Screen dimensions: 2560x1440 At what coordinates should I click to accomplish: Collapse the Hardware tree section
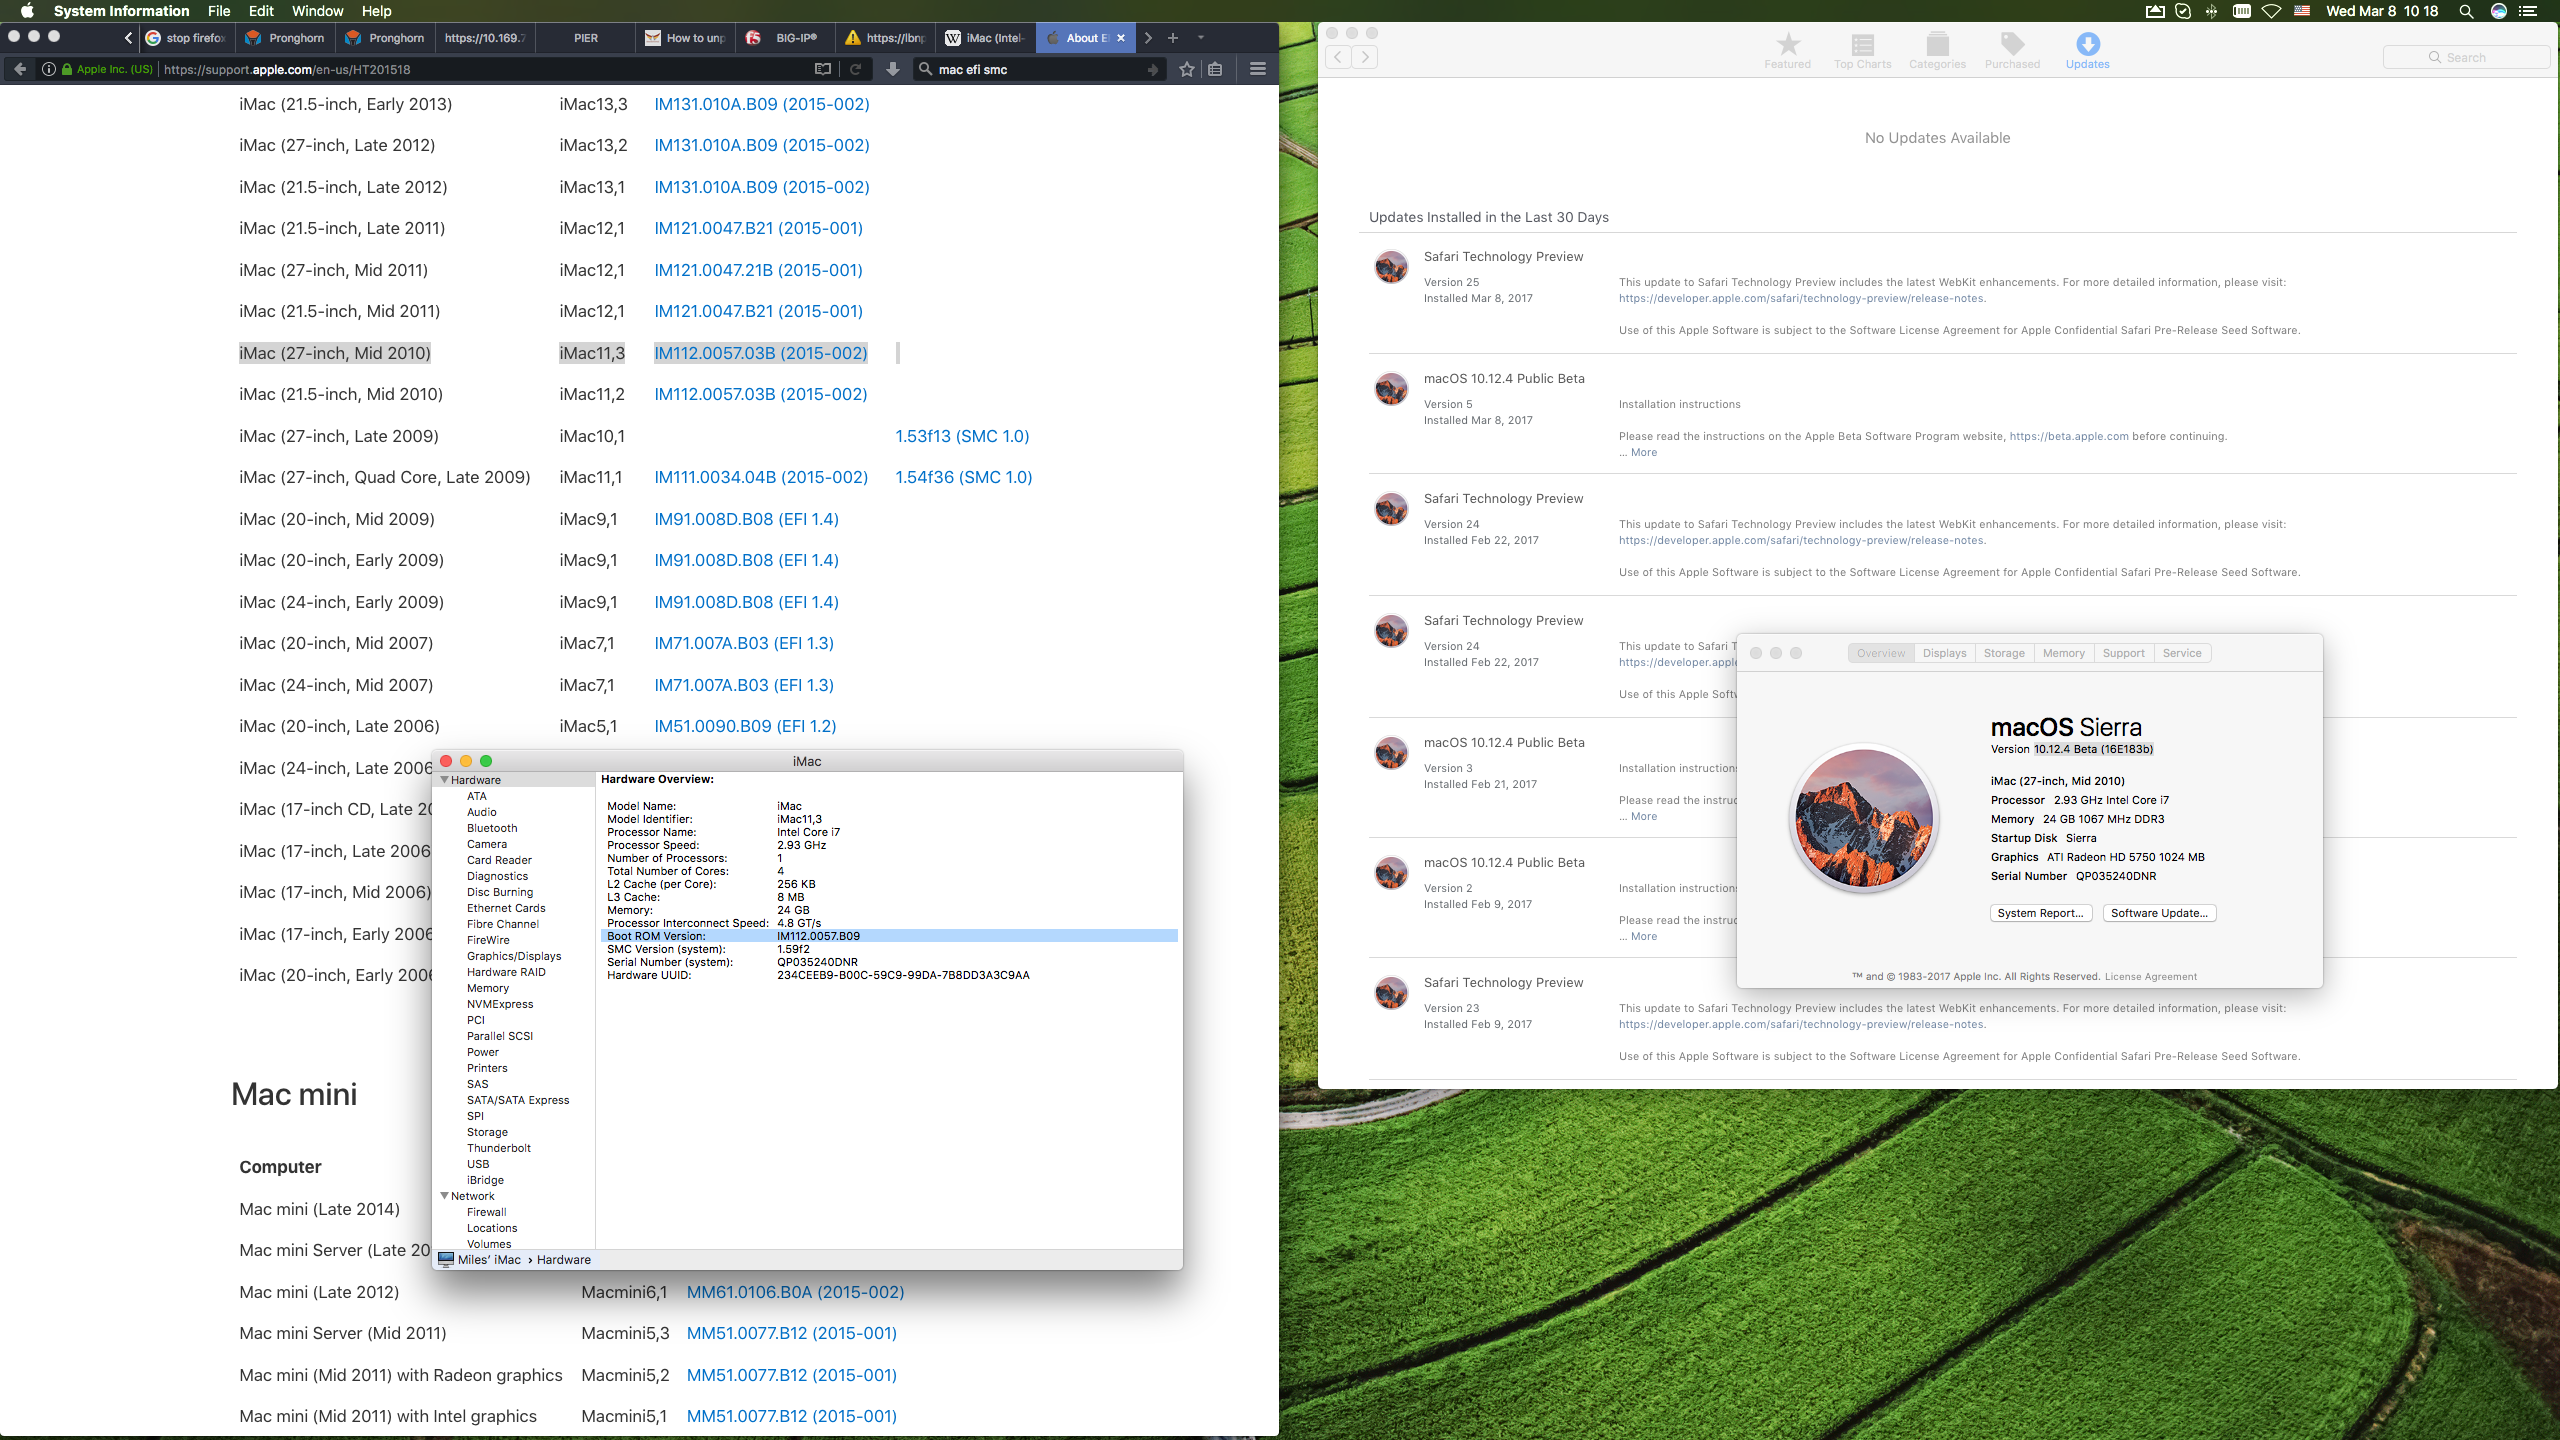tap(444, 780)
